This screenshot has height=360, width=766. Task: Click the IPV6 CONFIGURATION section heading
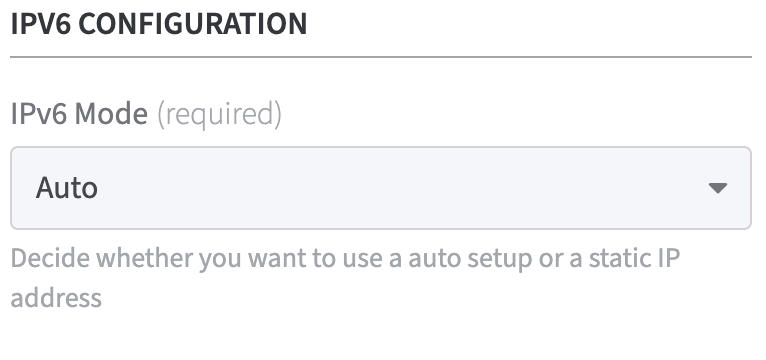(159, 23)
